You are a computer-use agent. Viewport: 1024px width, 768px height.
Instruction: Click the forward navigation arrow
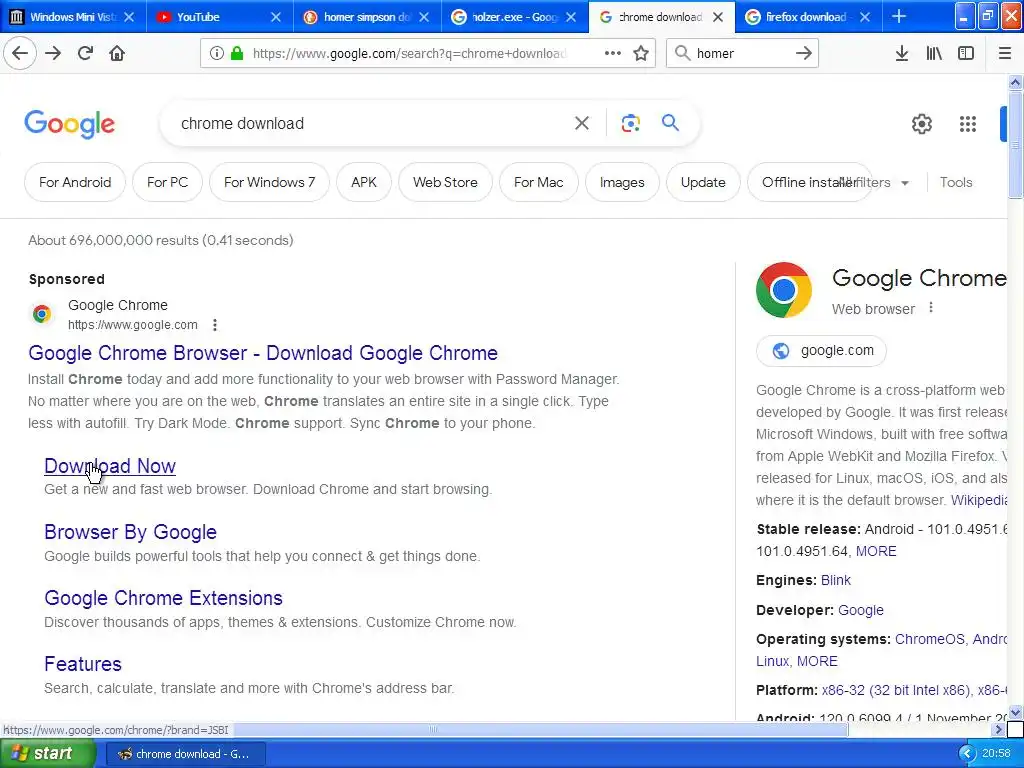(x=53, y=53)
